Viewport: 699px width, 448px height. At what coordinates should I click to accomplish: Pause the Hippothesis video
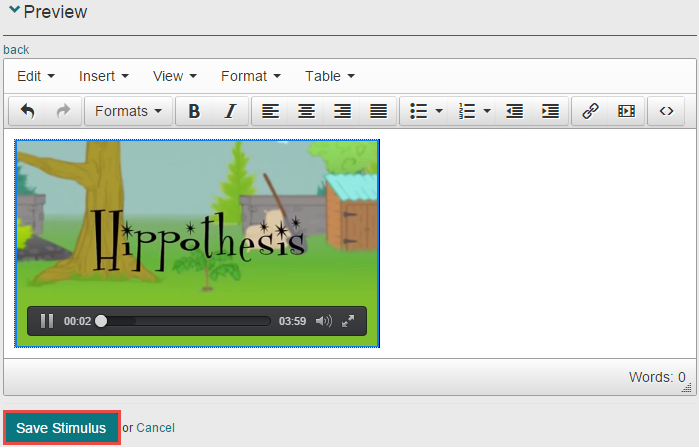click(47, 321)
